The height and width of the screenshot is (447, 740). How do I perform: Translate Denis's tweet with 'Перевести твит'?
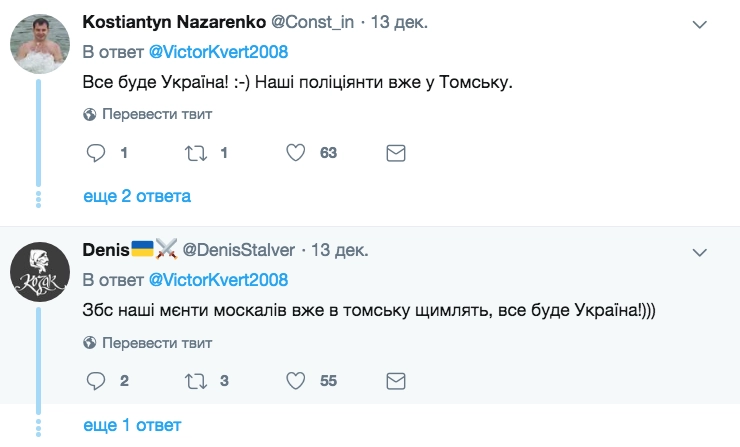[x=148, y=342]
